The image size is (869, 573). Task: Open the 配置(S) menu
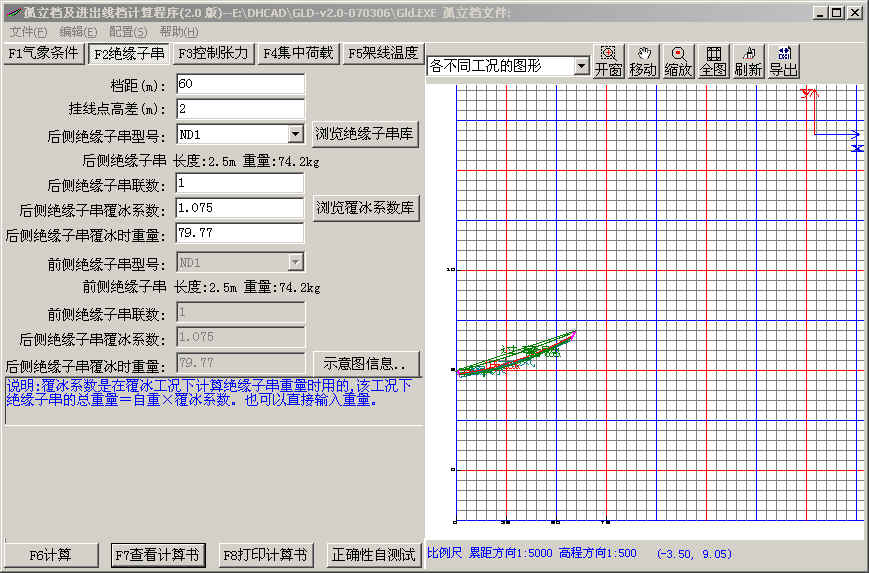(128, 32)
